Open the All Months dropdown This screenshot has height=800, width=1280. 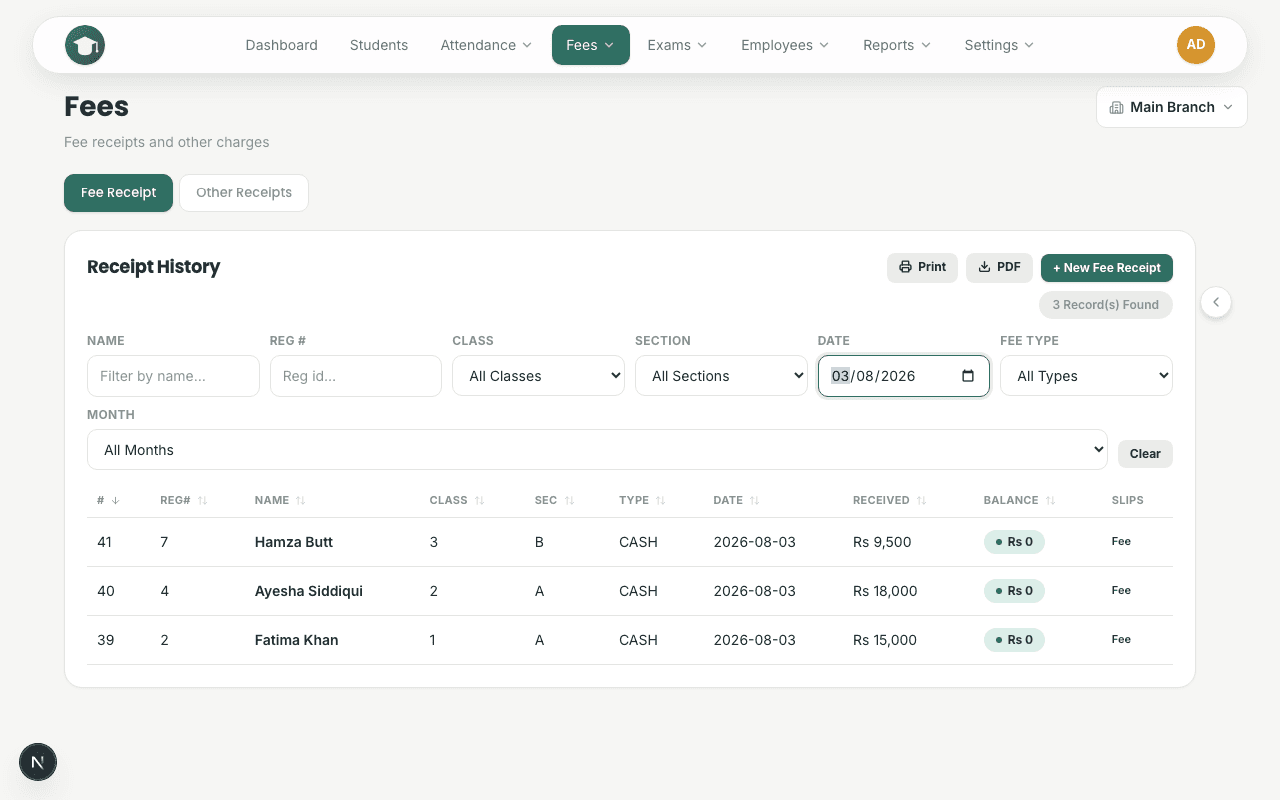point(597,450)
